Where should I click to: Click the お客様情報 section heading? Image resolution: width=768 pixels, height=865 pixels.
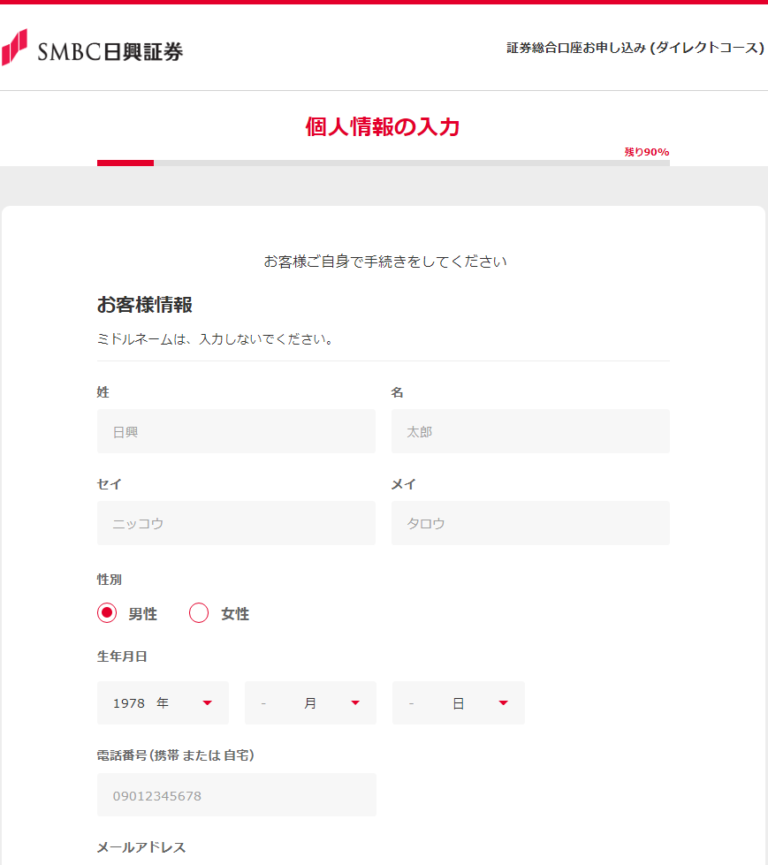coord(145,305)
